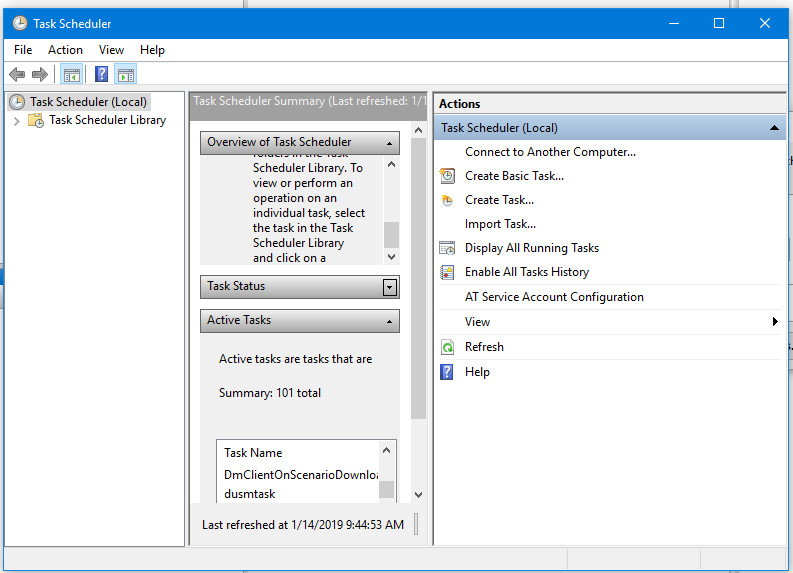Click the summary pane scroll-down arrow
The image size is (793, 573).
(x=418, y=495)
